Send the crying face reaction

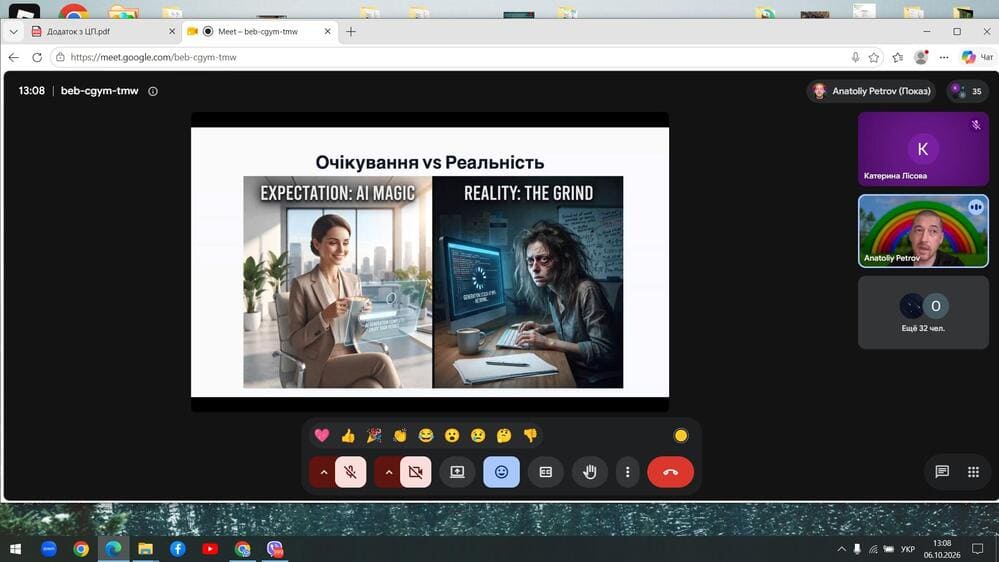pos(478,435)
